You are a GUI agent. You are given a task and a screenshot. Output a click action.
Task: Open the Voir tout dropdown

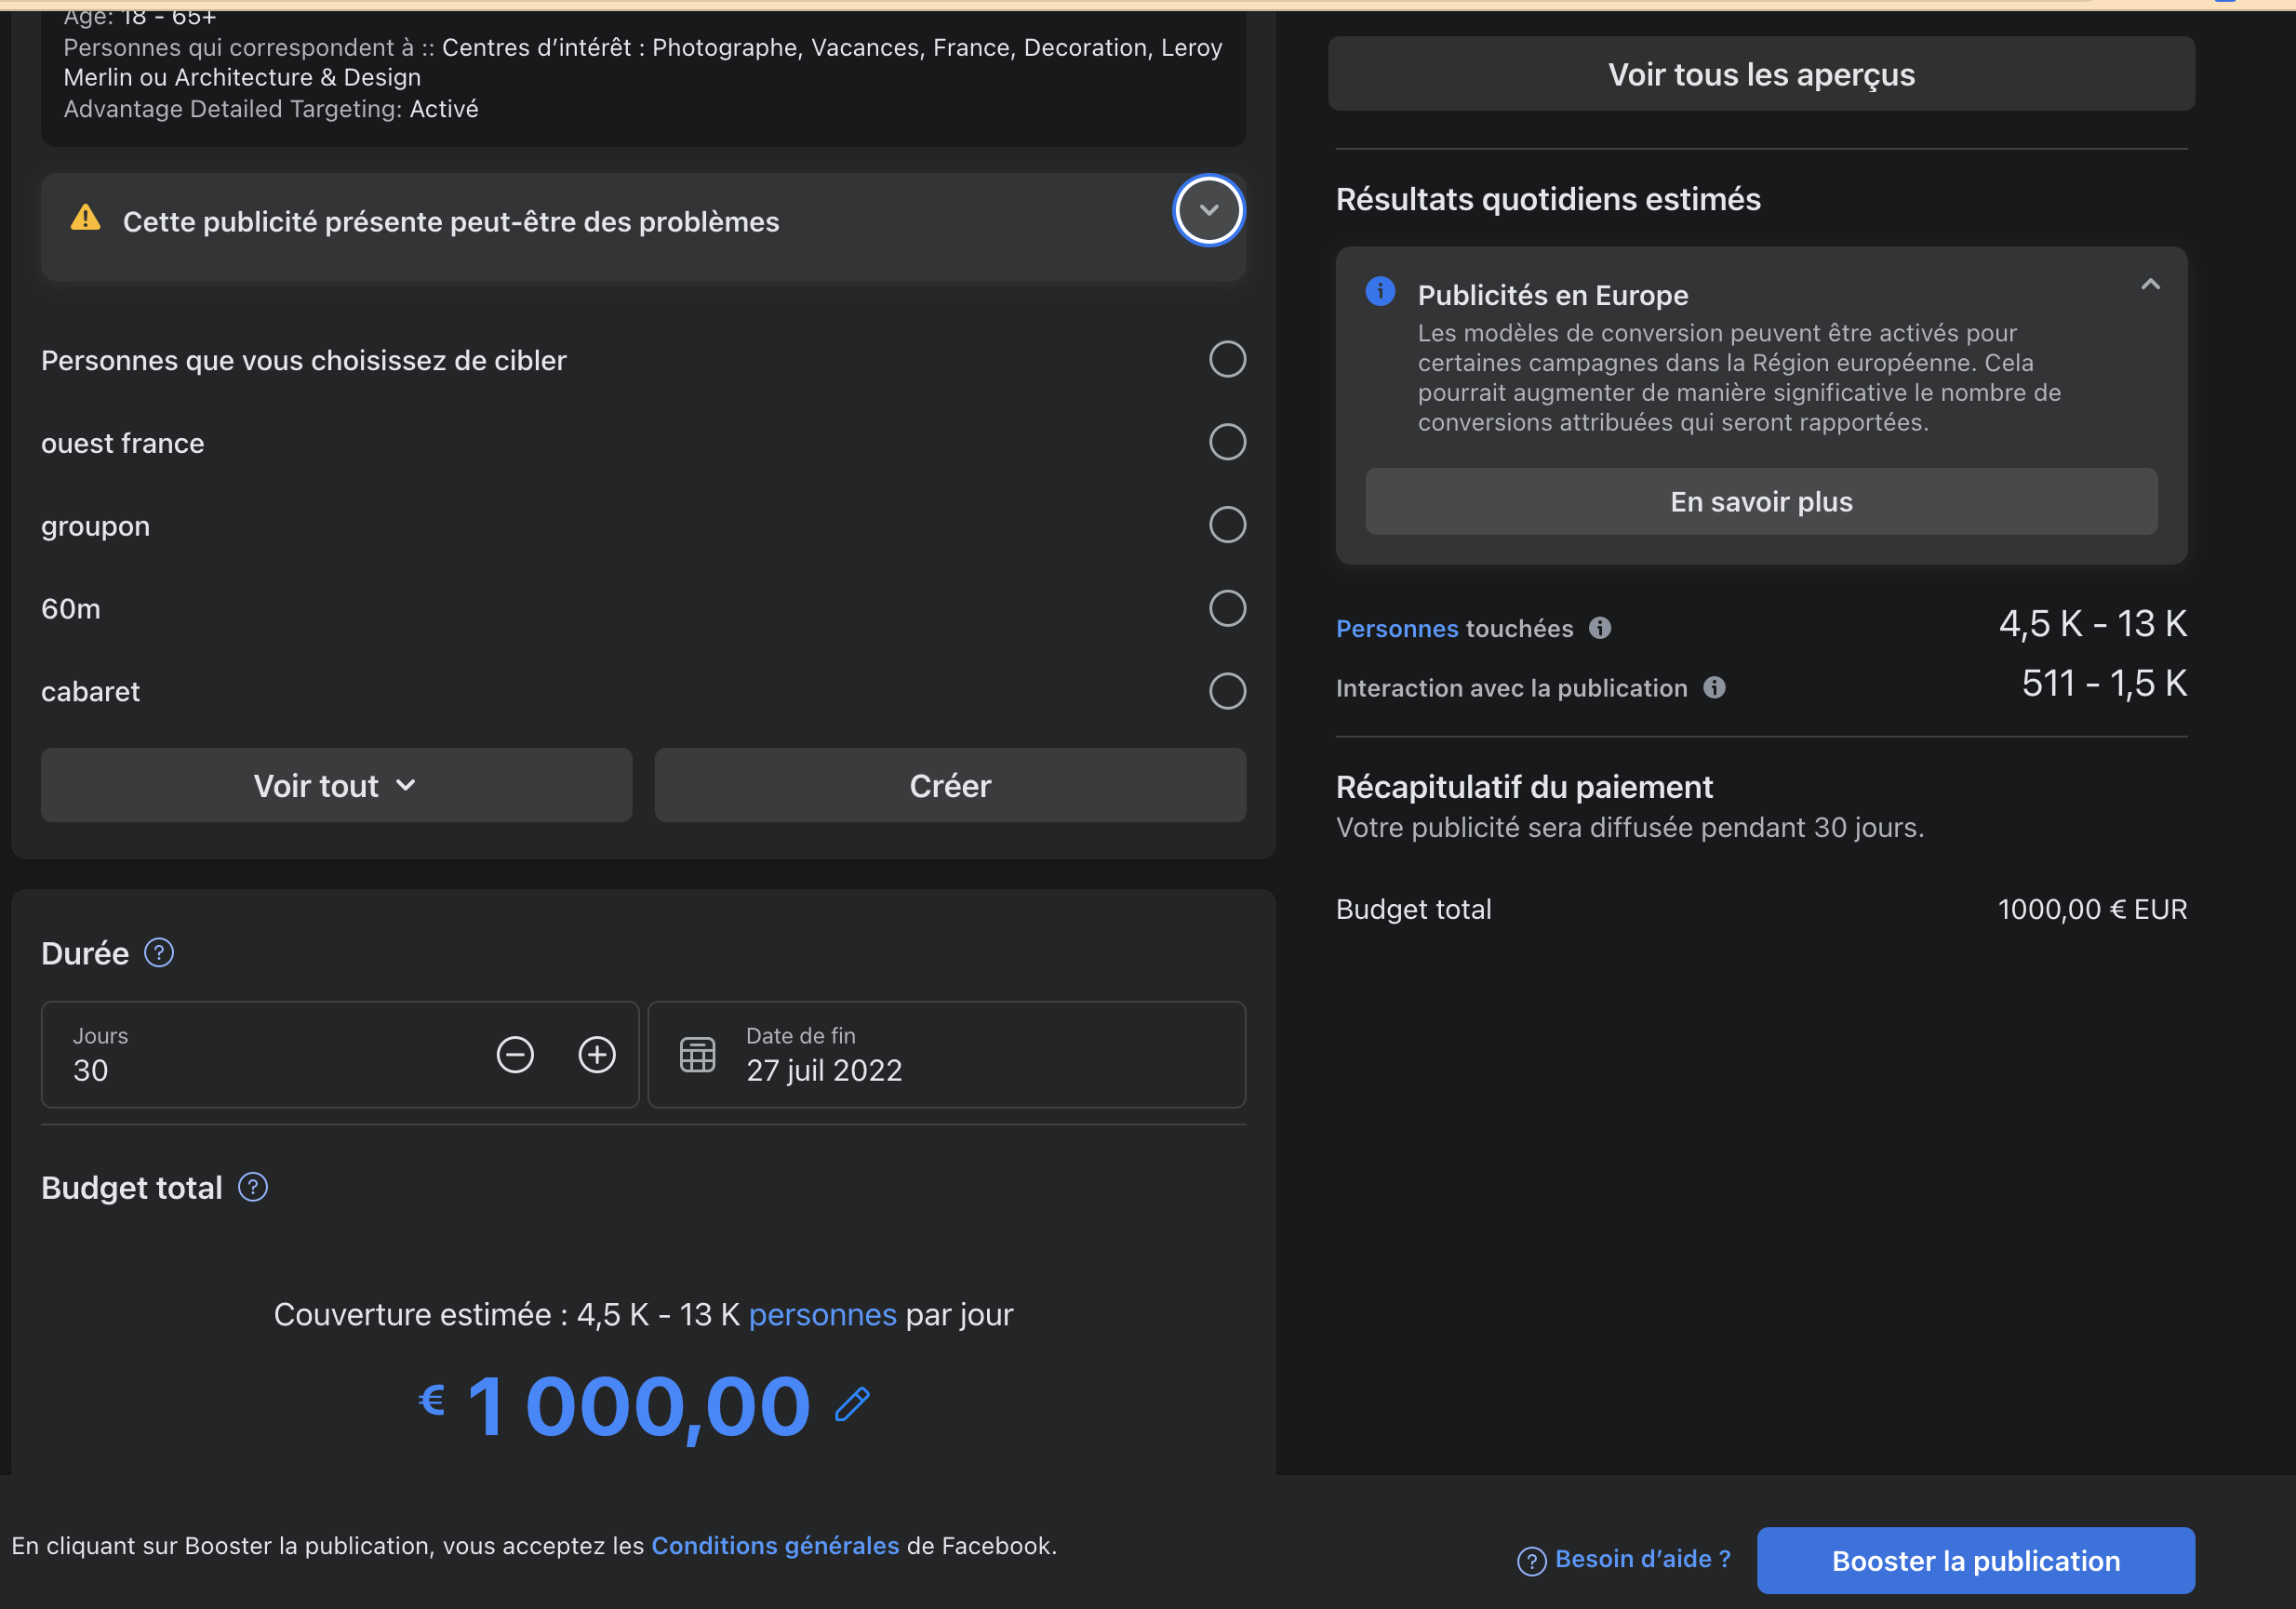(x=336, y=786)
